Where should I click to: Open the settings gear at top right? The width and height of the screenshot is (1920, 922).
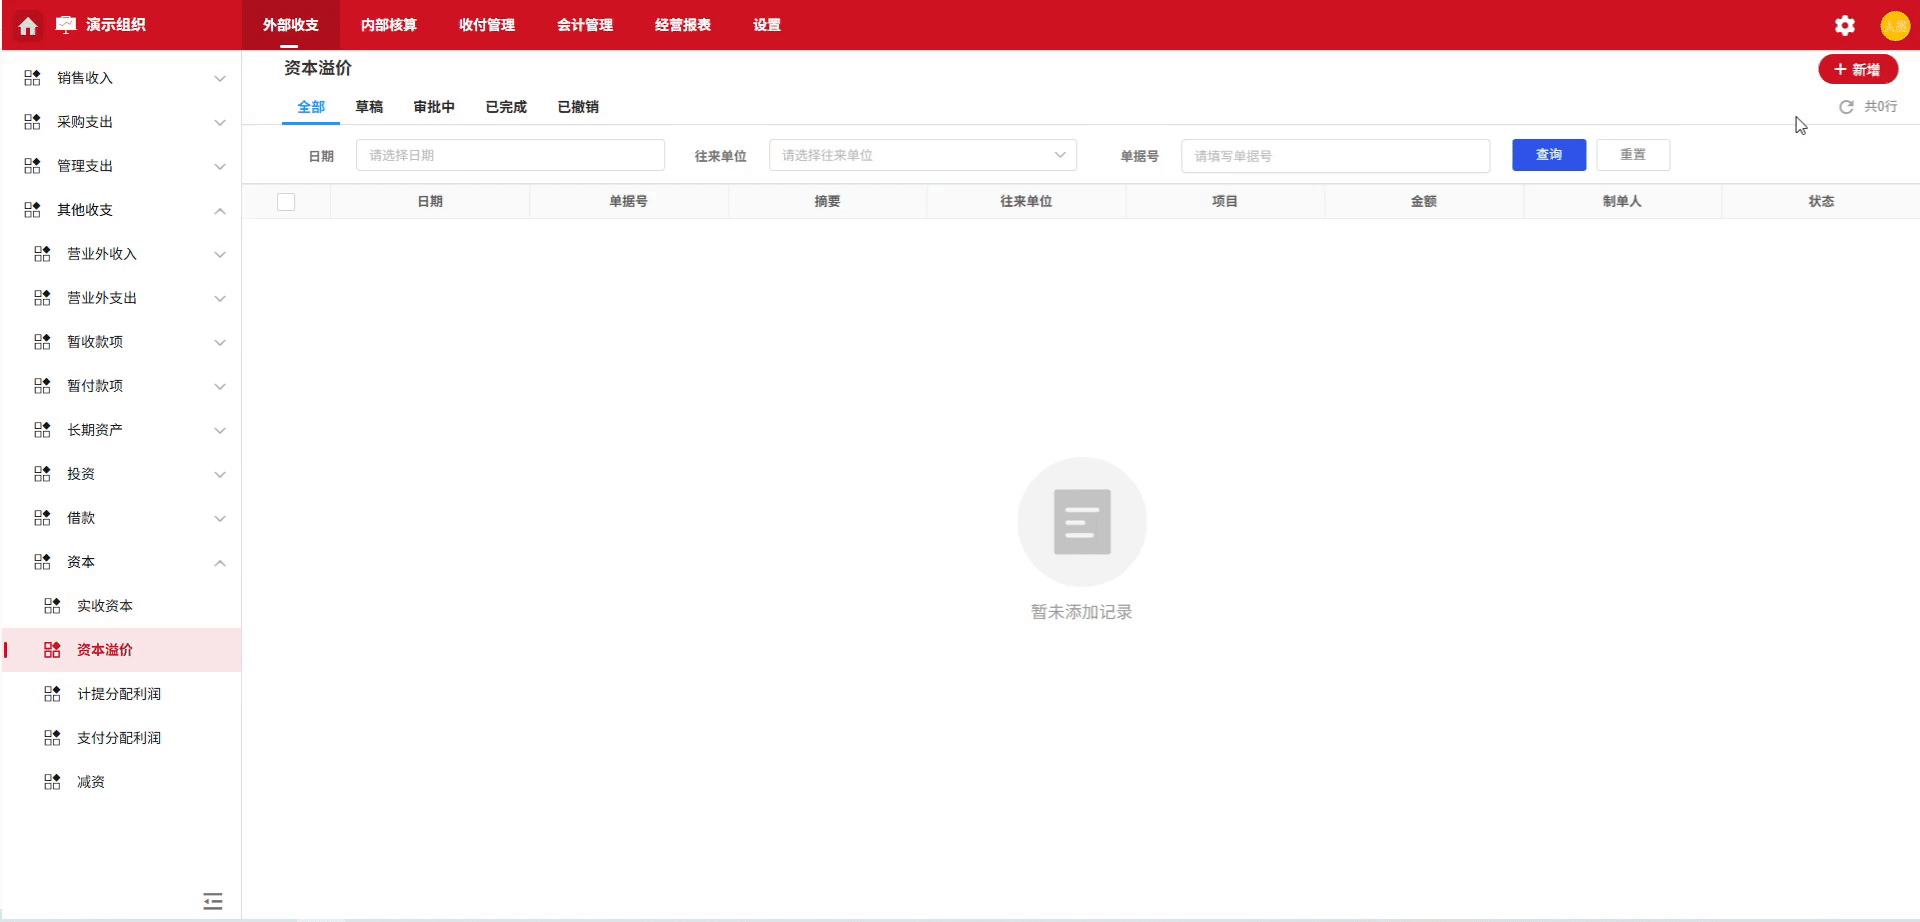[x=1844, y=25]
